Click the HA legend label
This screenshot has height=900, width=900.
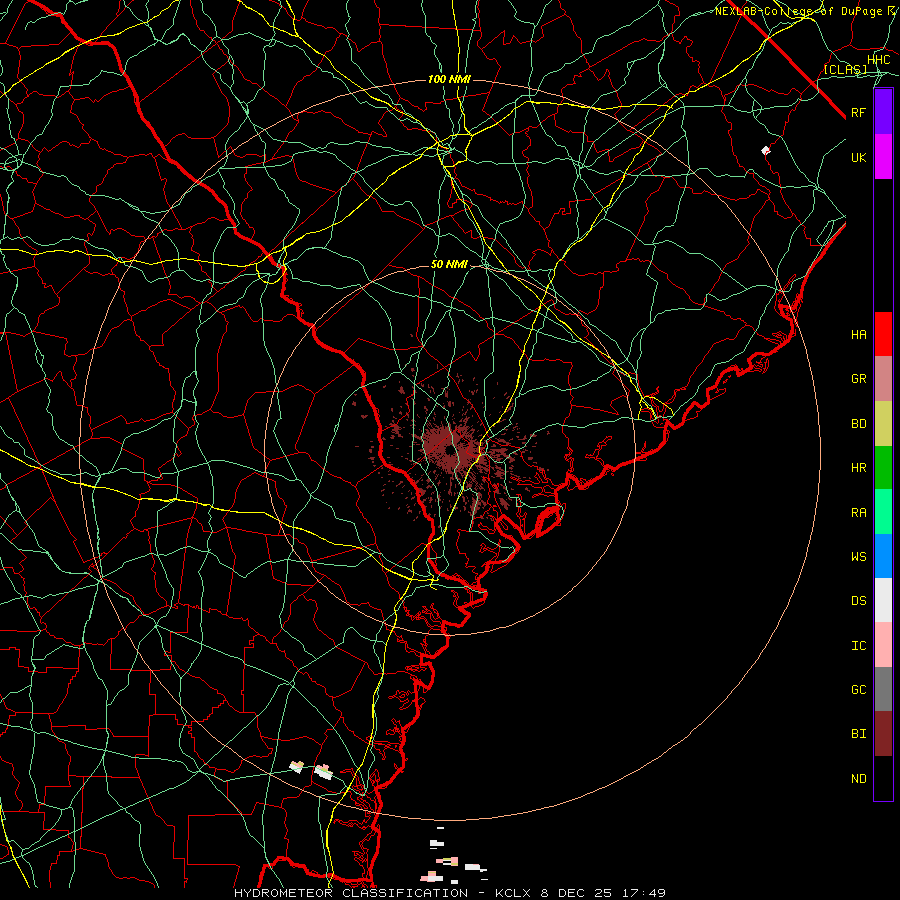(858, 335)
